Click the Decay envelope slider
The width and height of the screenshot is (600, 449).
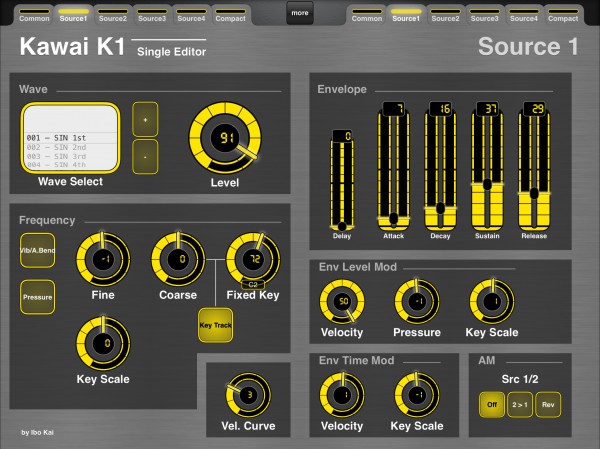440,171
